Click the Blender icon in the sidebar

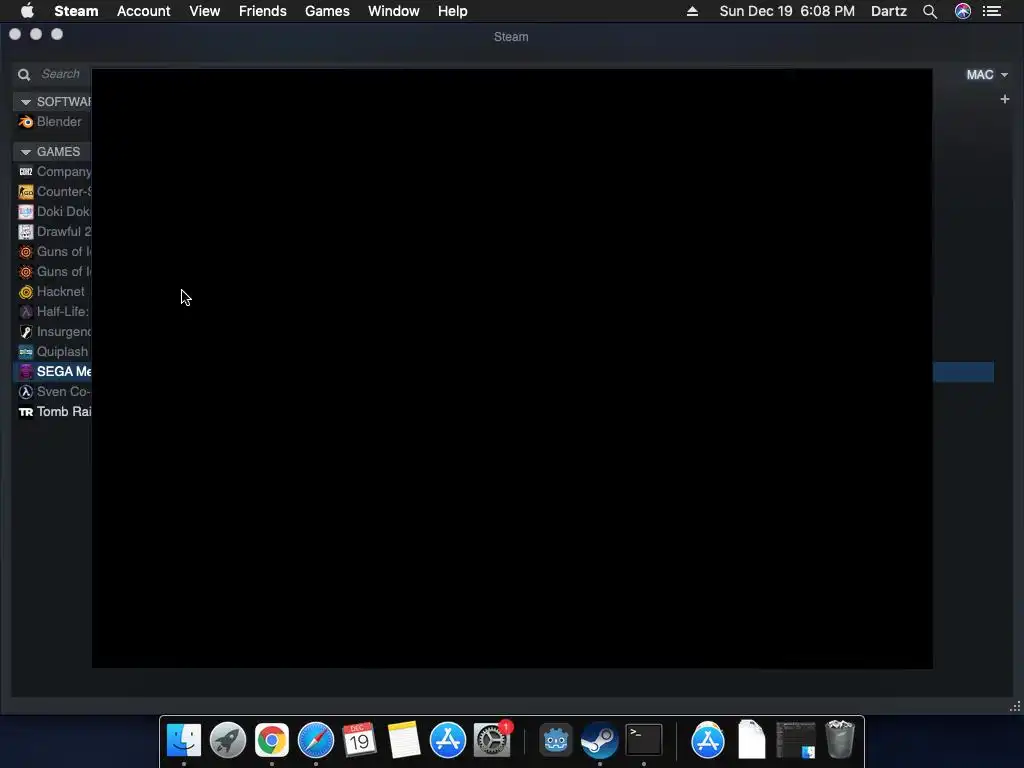tap(25, 122)
